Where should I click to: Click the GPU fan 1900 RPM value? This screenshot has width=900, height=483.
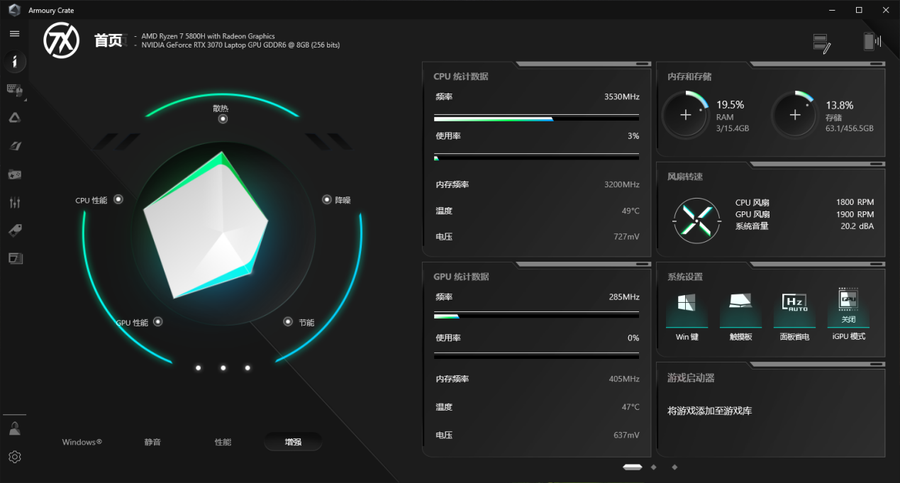click(855, 214)
